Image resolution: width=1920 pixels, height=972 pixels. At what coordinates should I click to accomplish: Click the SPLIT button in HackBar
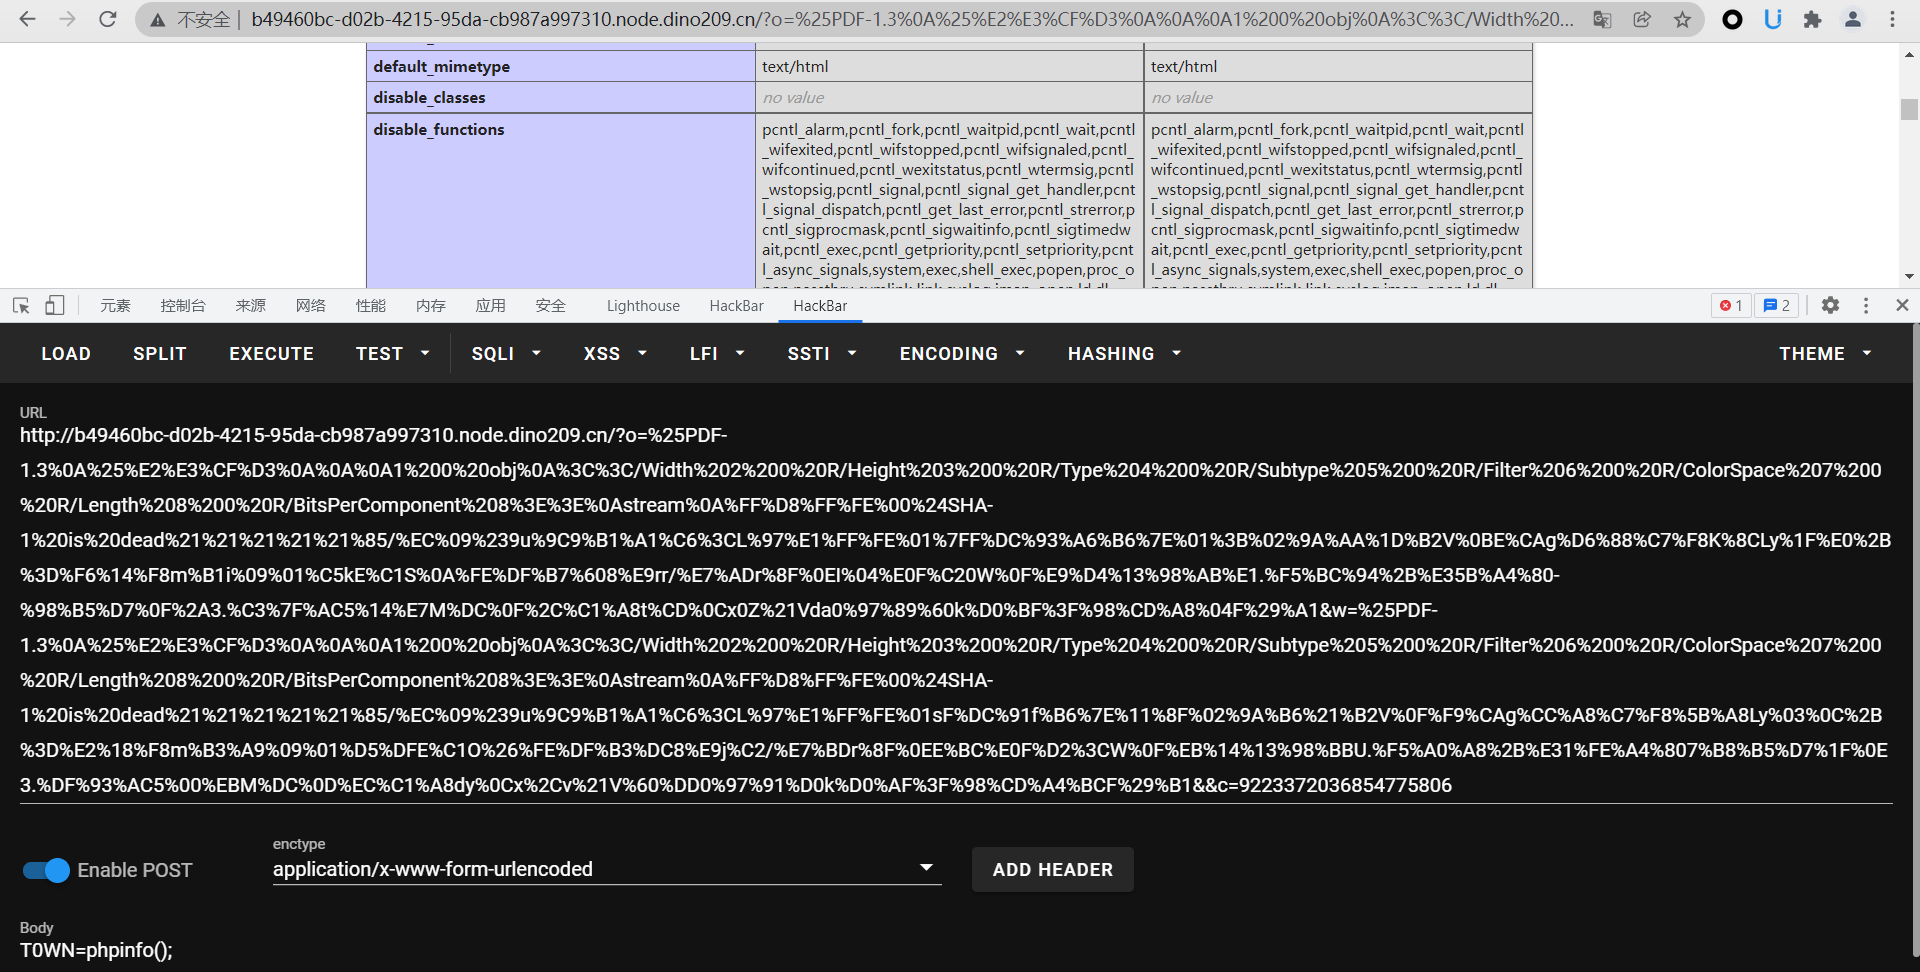tap(160, 354)
